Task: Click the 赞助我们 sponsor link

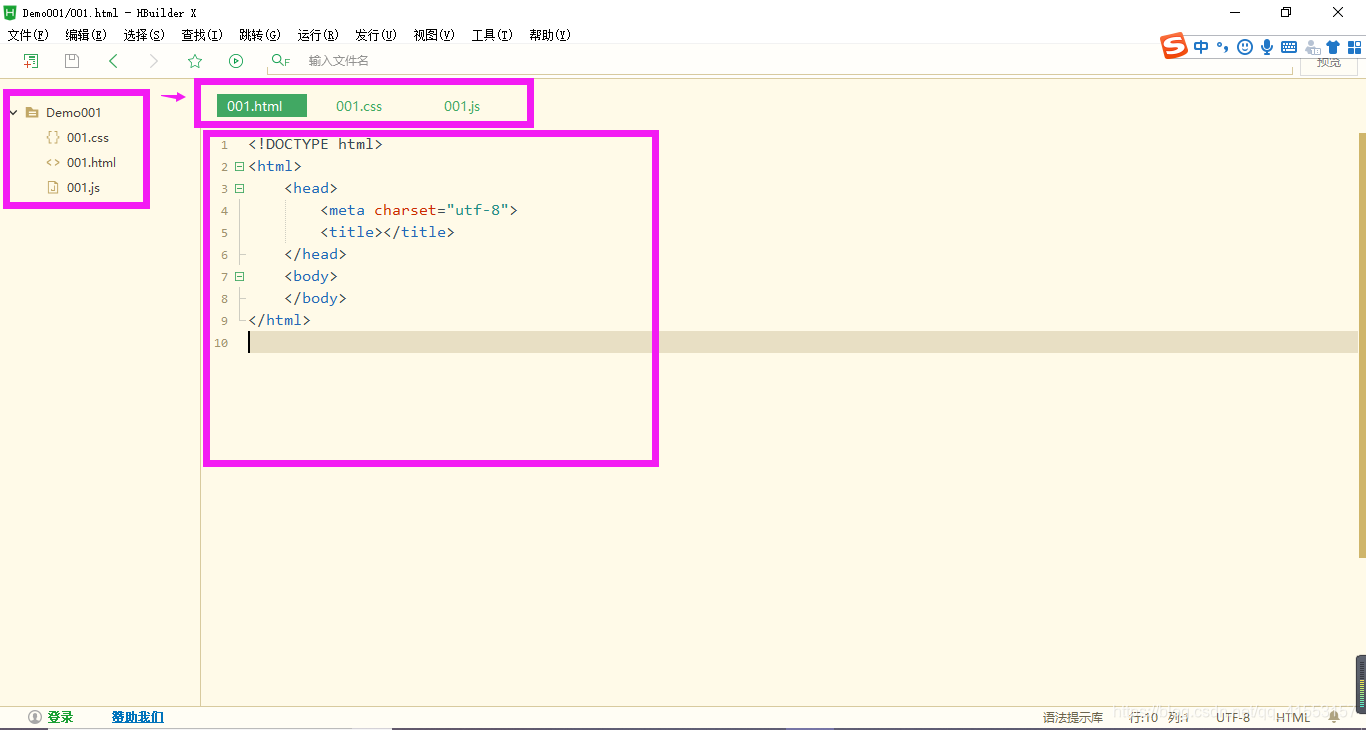Action: click(138, 717)
